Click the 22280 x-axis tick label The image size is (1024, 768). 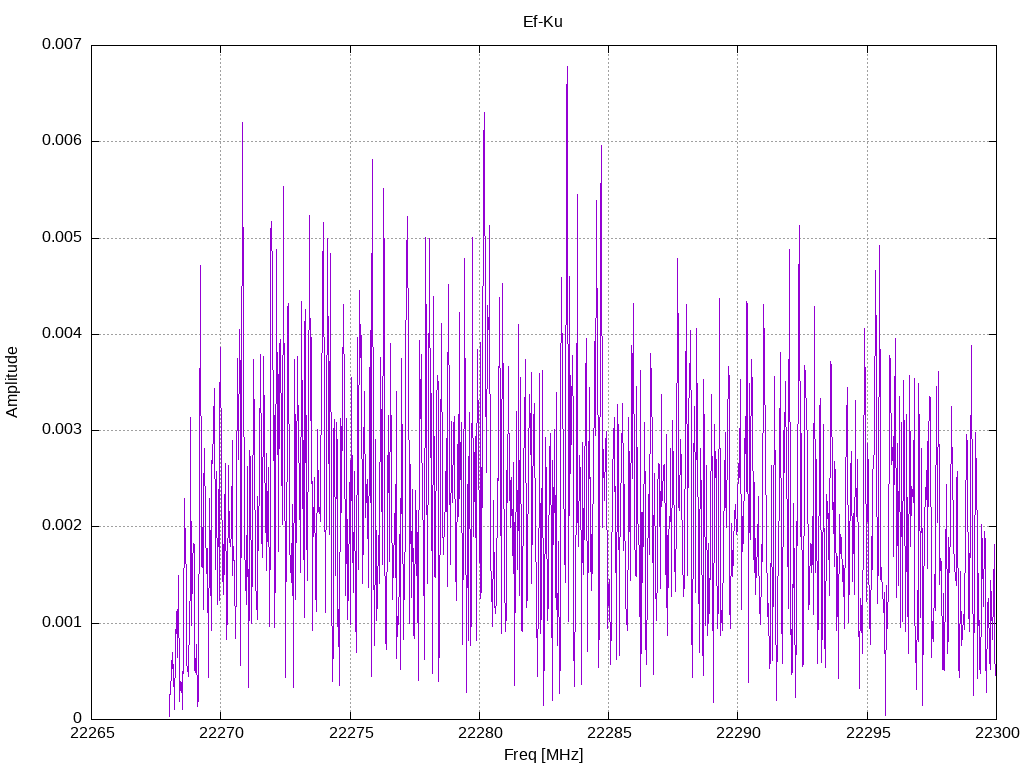pyautogui.click(x=479, y=733)
